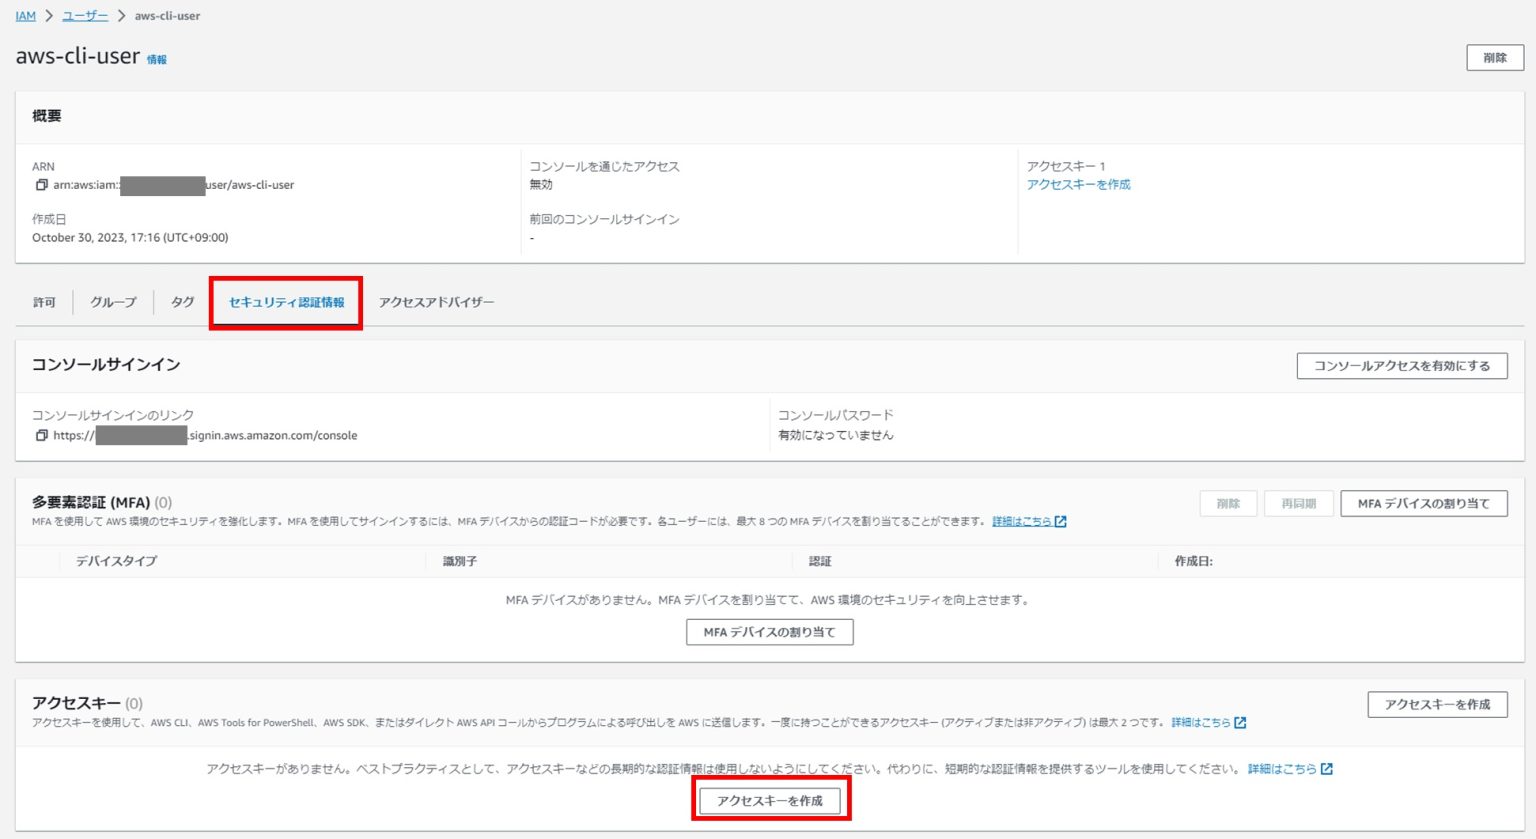1536x839 pixels.
Task: Open the タグ tab
Action: point(181,302)
